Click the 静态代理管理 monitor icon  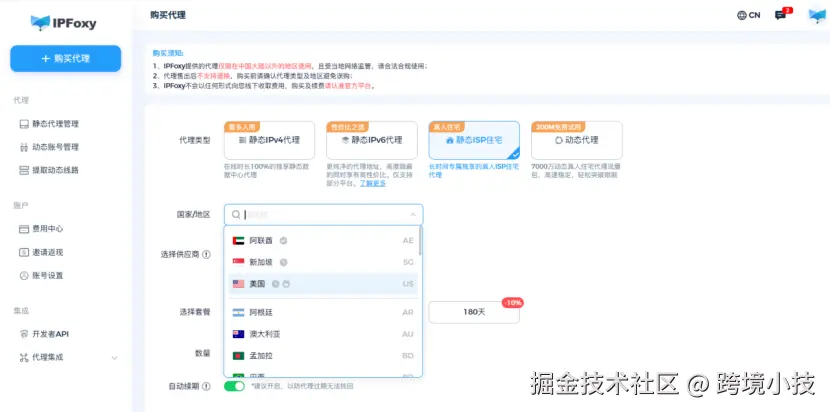click(24, 124)
